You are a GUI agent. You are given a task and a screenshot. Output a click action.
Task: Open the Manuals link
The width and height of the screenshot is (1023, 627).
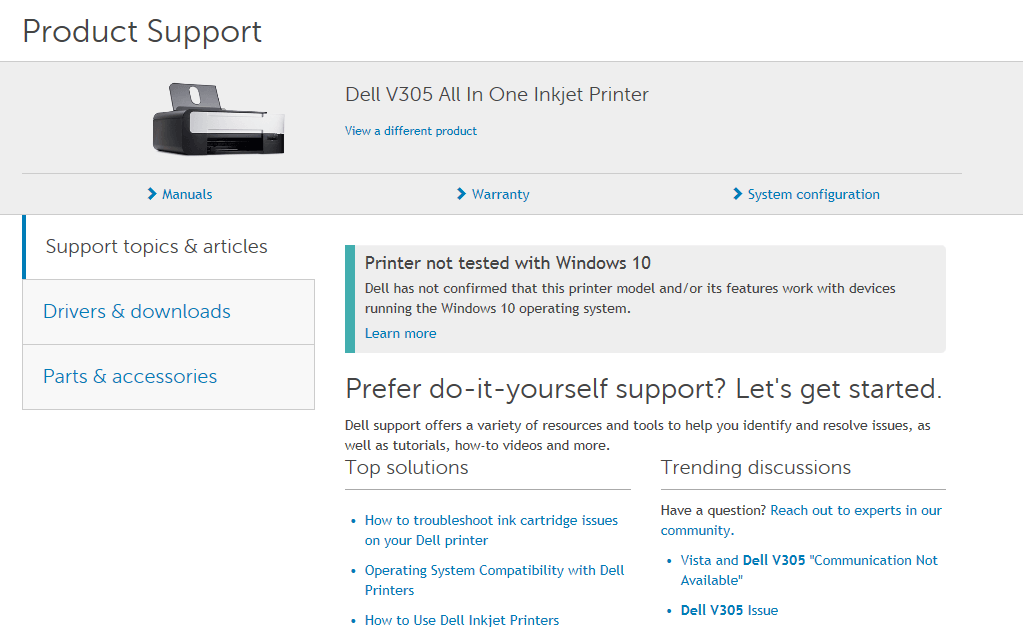(x=187, y=194)
